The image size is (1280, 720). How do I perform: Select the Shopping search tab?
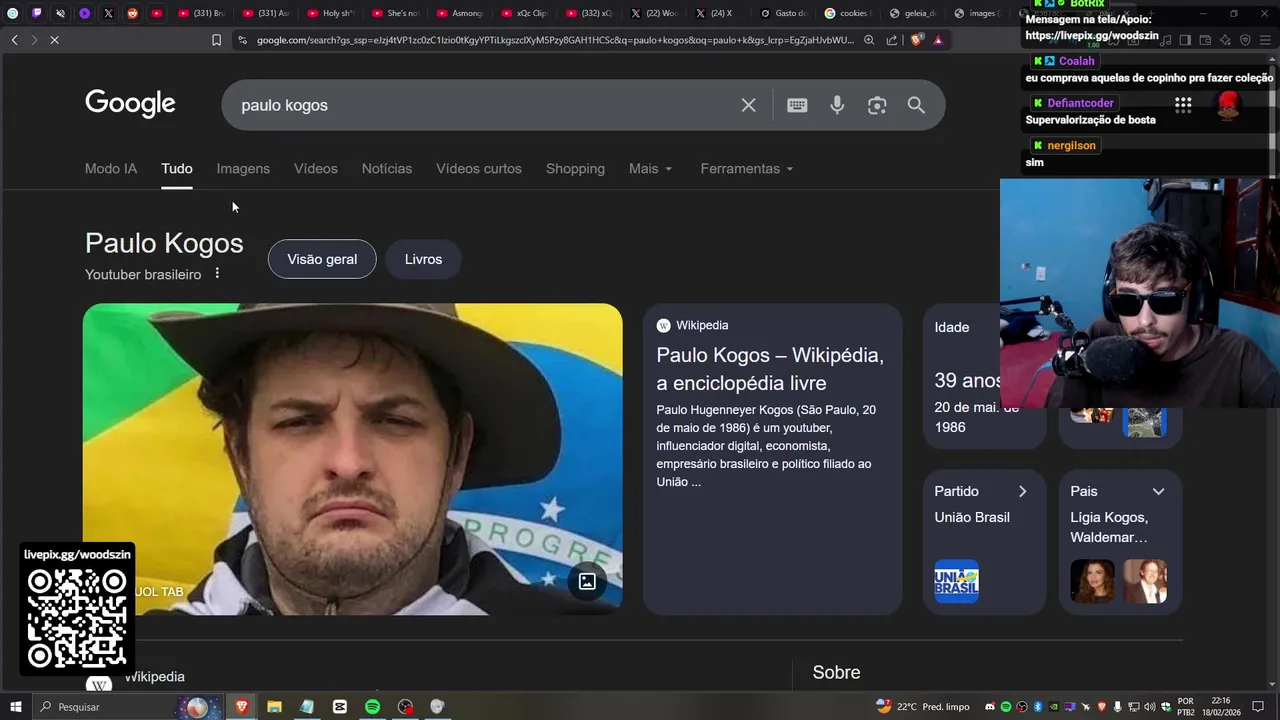(x=575, y=168)
